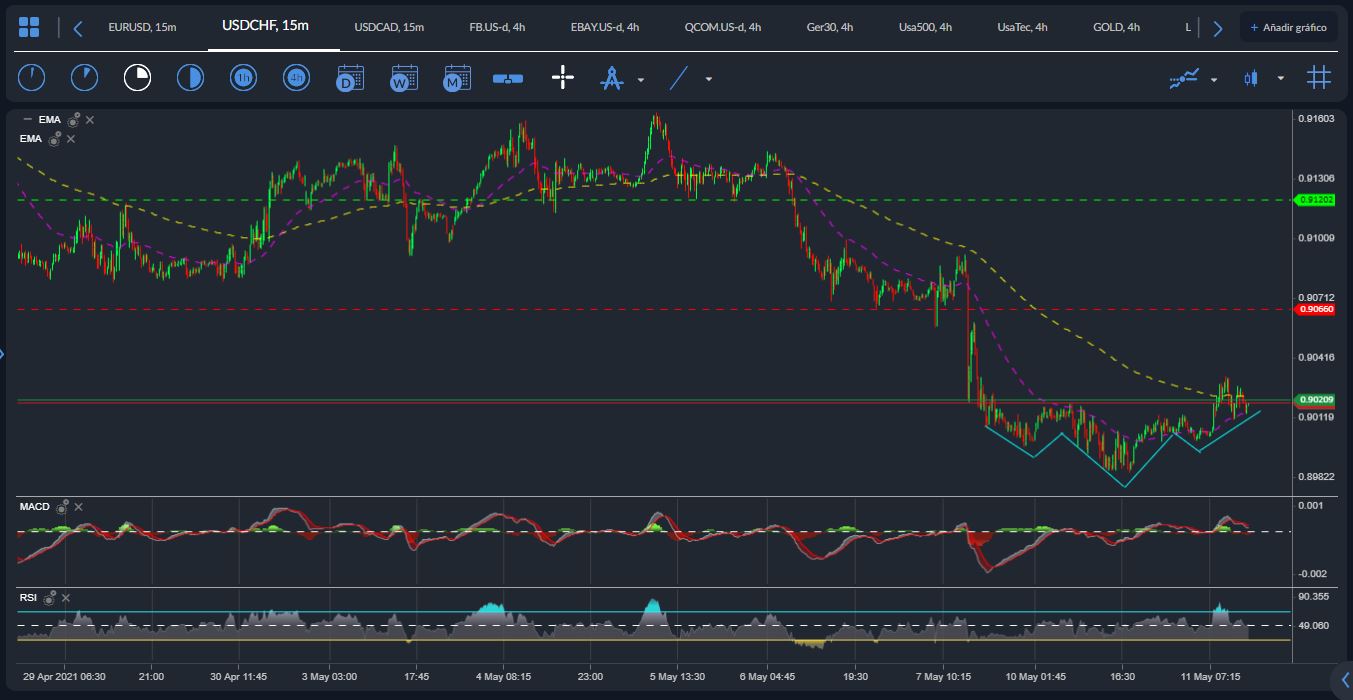Choose the monthly (M) calendar timeframe
This screenshot has width=1353, height=700.
click(456, 77)
